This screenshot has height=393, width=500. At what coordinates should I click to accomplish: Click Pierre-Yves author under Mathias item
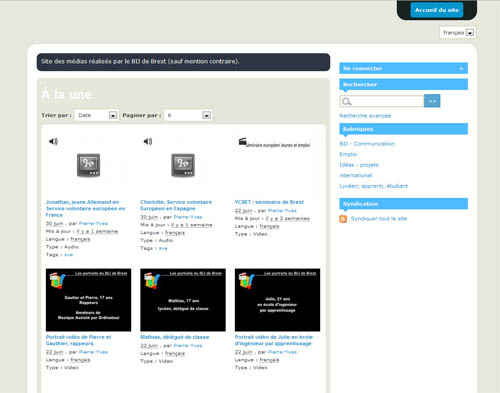188,346
